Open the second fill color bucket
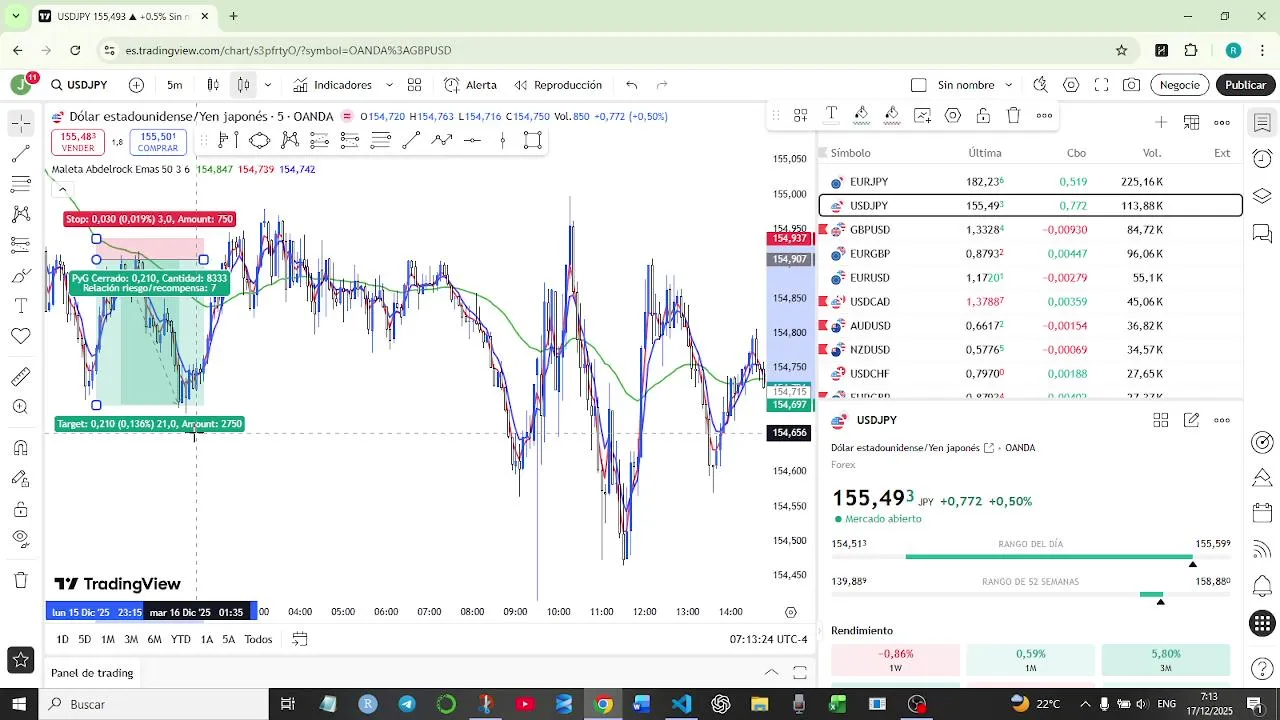Image resolution: width=1280 pixels, height=720 pixels. click(892, 115)
